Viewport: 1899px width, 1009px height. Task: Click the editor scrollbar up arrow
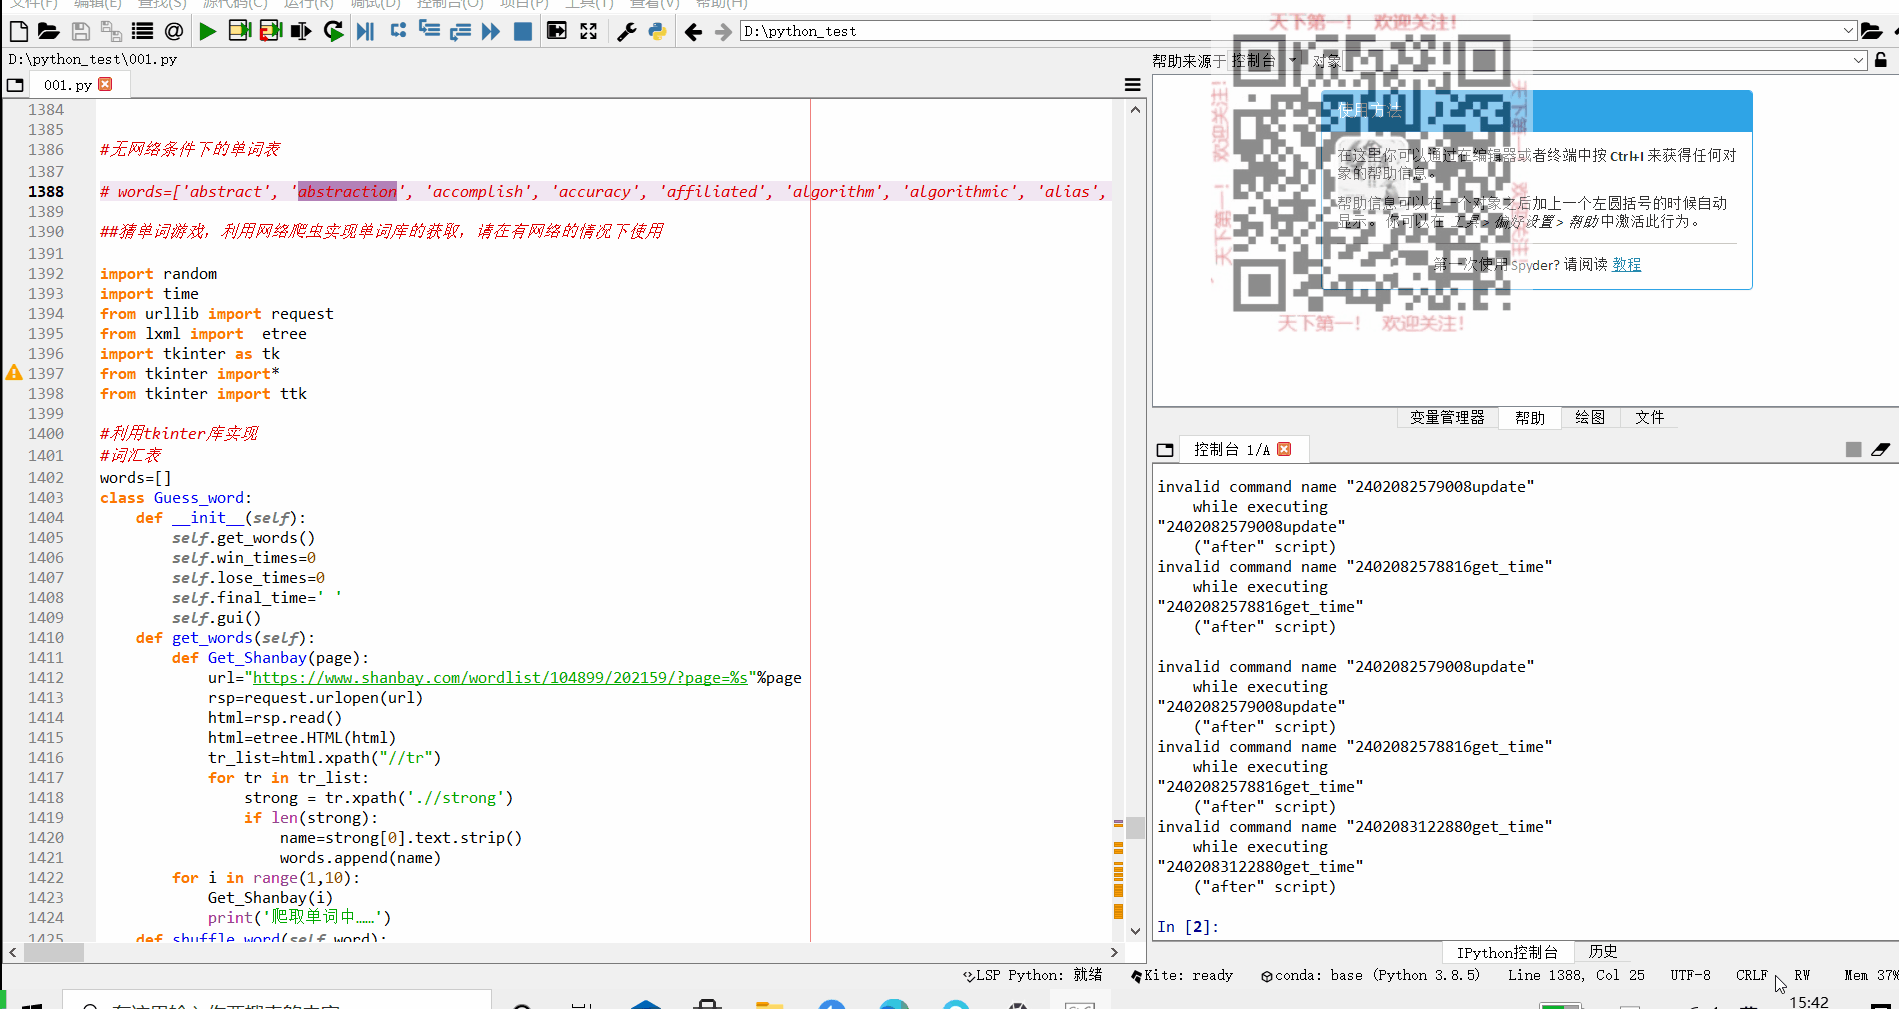coord(1135,109)
